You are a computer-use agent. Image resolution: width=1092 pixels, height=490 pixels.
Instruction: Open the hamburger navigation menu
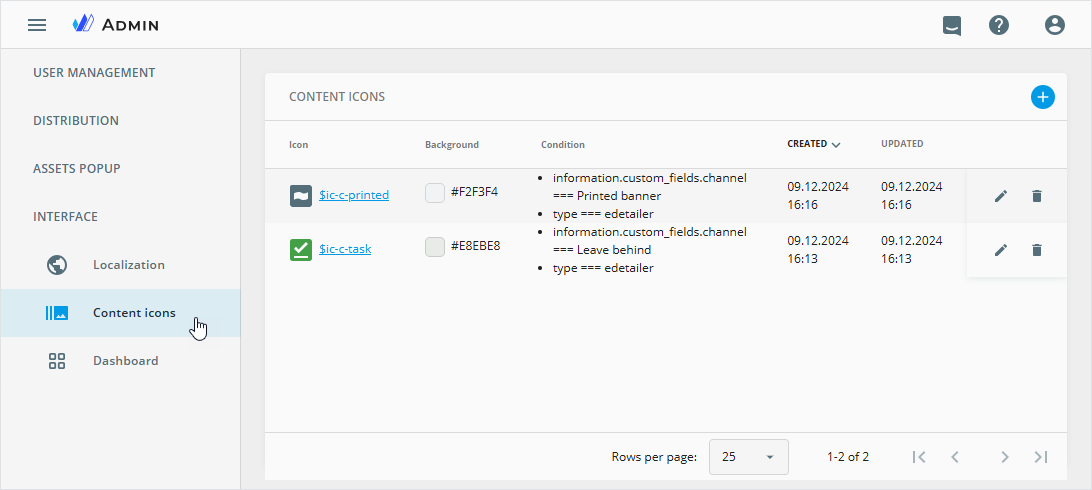(37, 25)
